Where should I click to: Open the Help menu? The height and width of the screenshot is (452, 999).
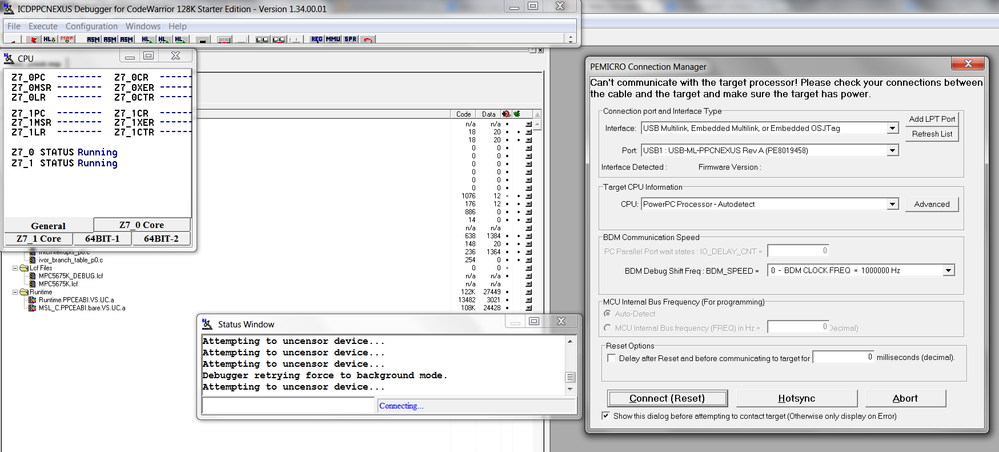(x=178, y=26)
